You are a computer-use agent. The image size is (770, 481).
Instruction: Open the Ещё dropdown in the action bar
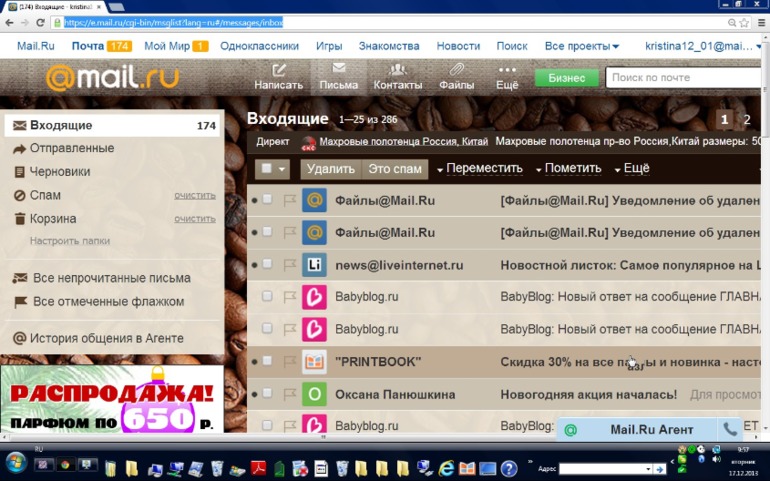(x=632, y=169)
